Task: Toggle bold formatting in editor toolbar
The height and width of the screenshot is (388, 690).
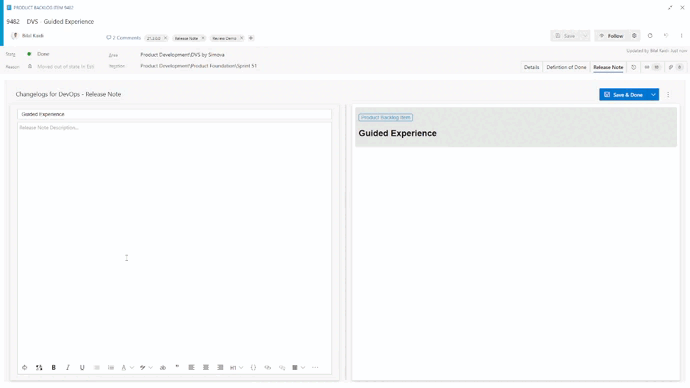Action: [x=54, y=367]
